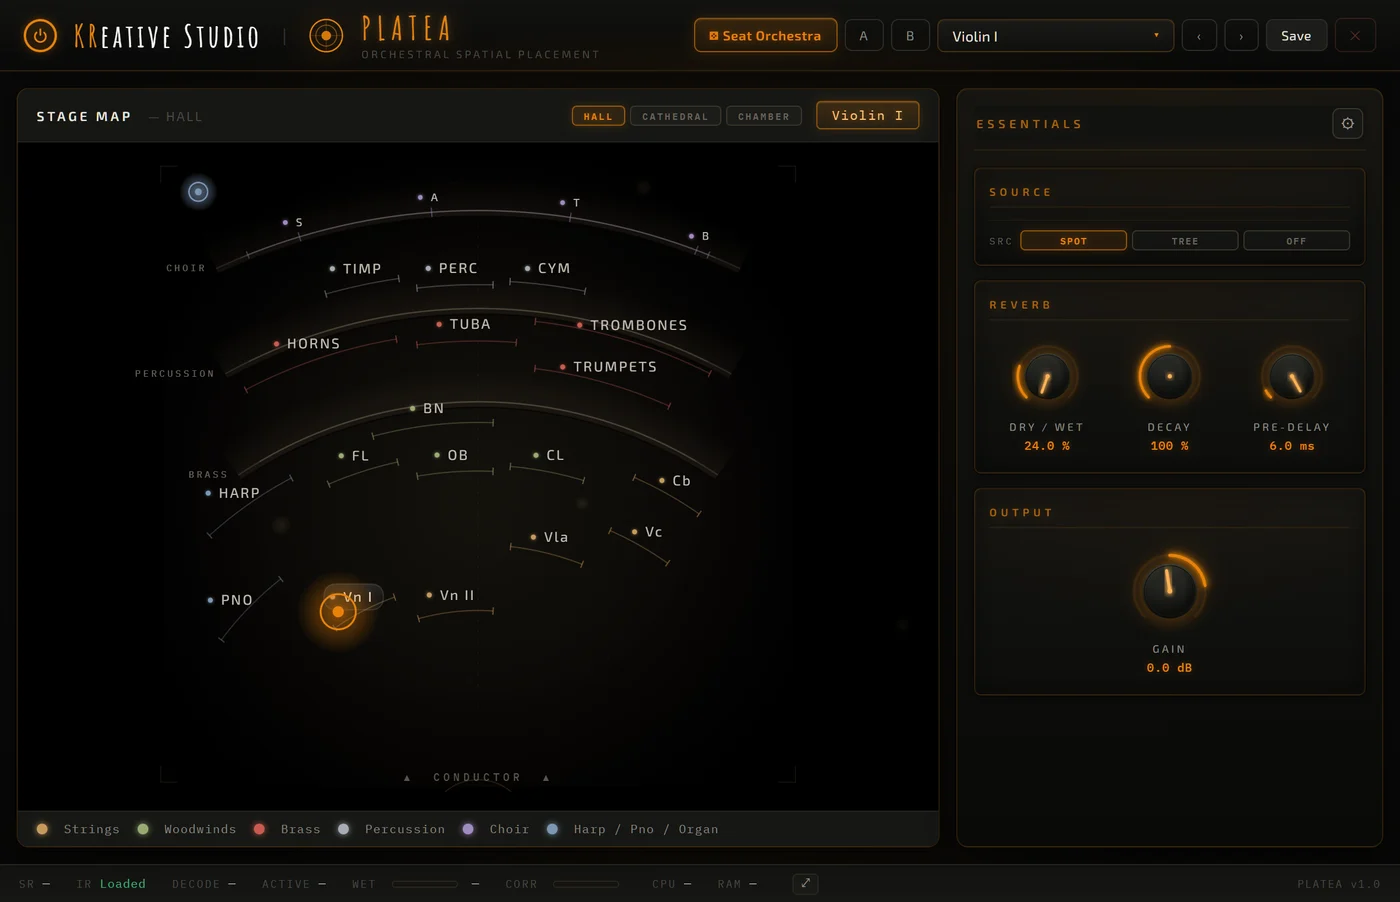Open the Violin I preset dropdown
This screenshot has width=1400, height=902.
click(x=1055, y=36)
